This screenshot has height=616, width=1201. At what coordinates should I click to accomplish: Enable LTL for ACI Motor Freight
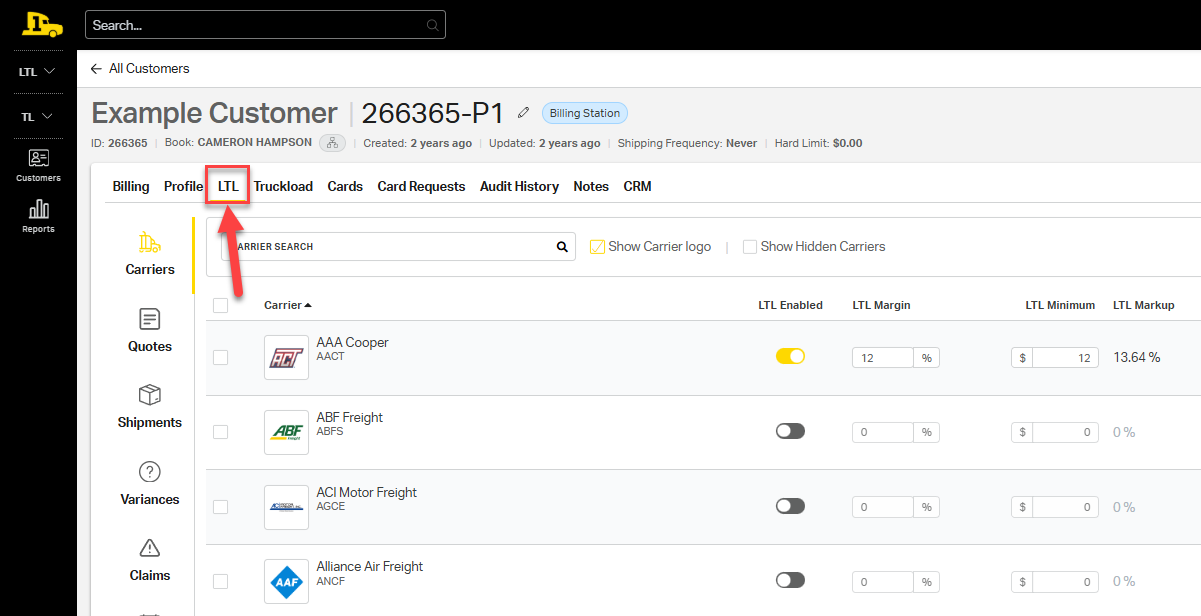(x=790, y=506)
